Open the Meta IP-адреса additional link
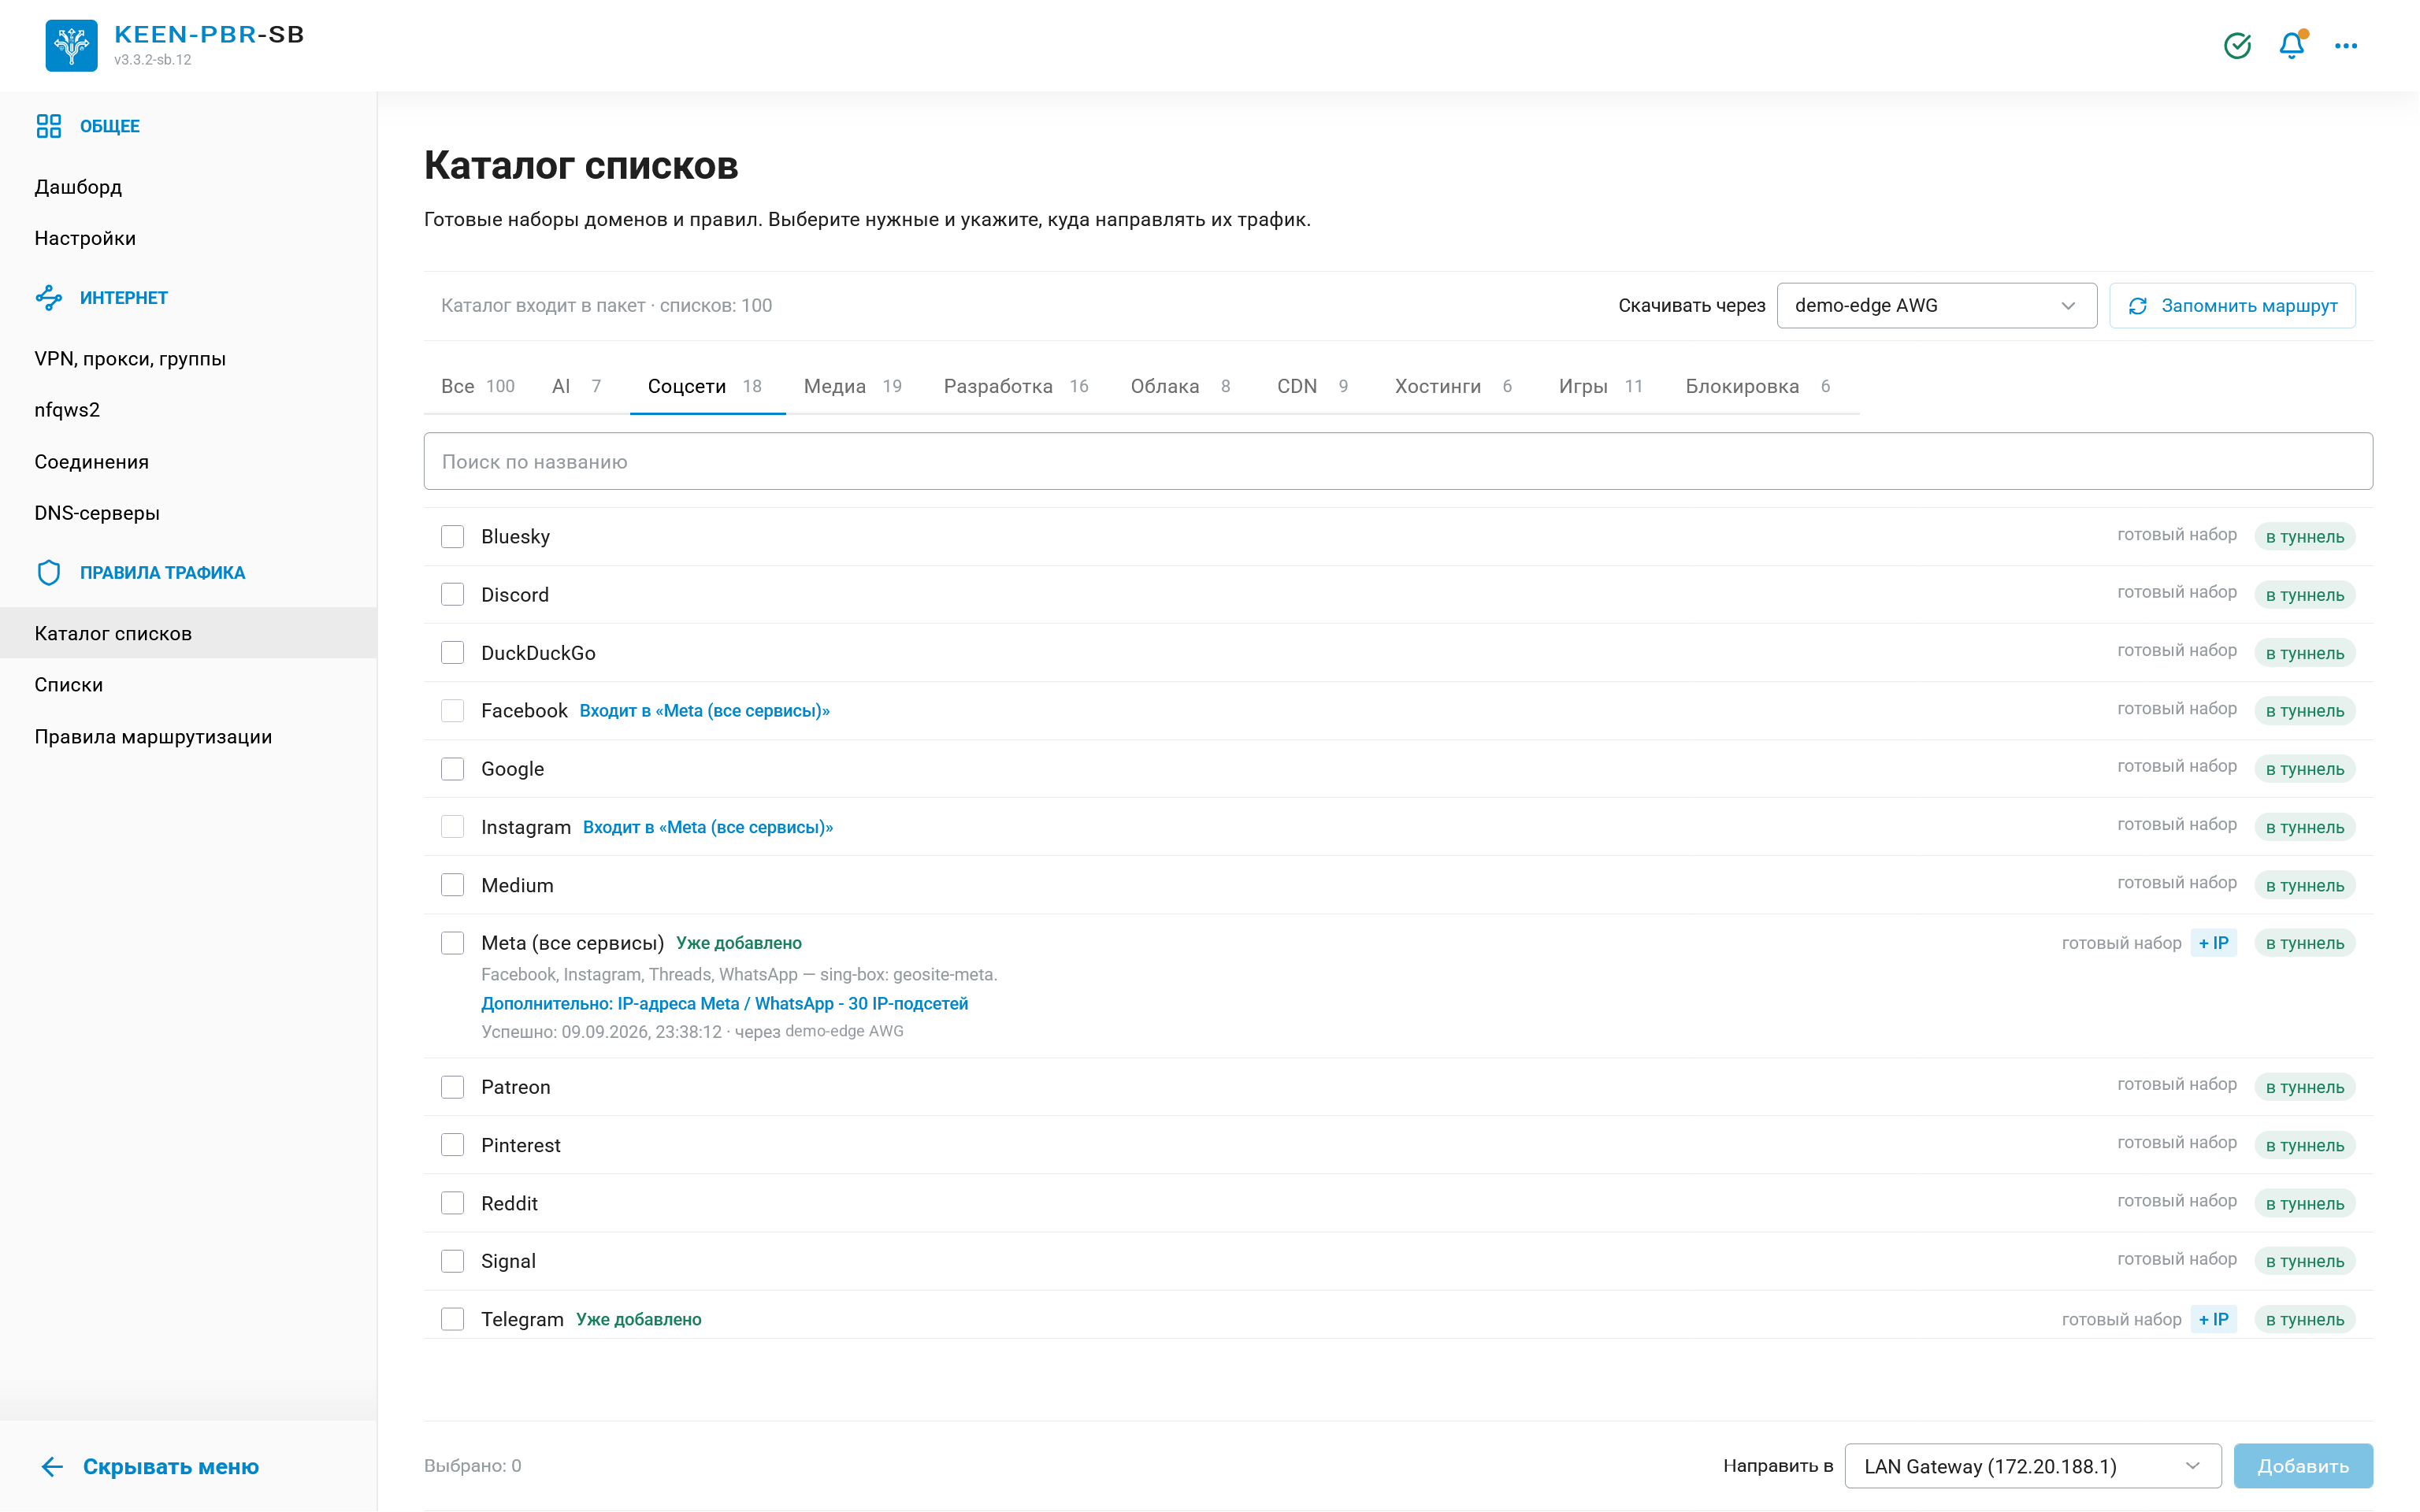 click(x=724, y=1003)
